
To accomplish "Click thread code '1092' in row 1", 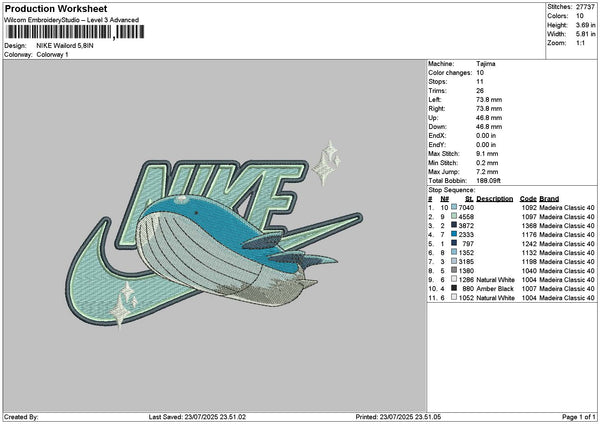I will pyautogui.click(x=529, y=207).
